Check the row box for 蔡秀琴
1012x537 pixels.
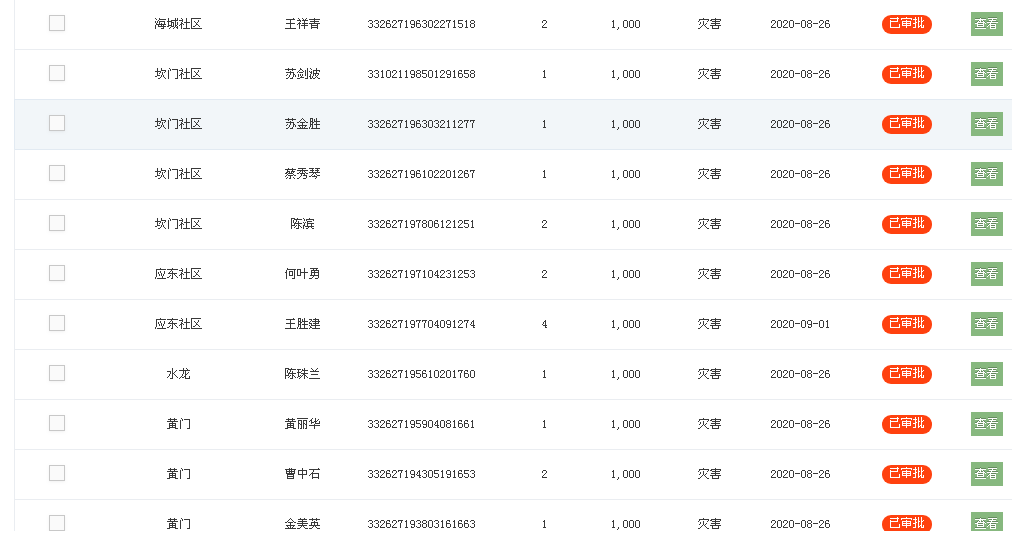tap(57, 173)
